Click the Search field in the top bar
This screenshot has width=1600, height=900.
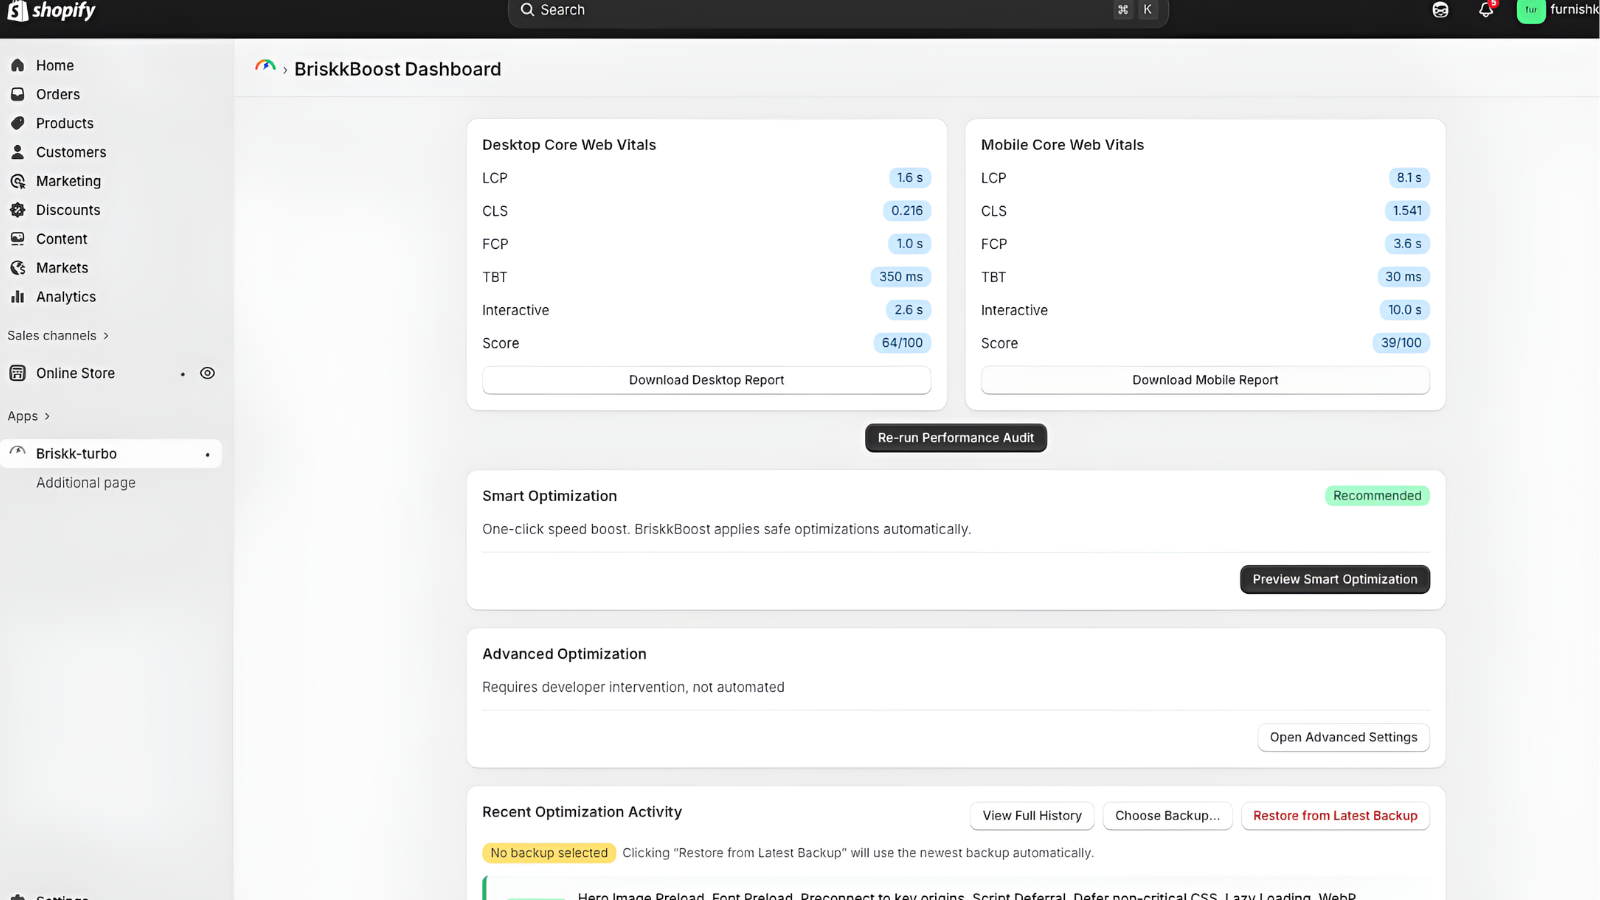[837, 10]
